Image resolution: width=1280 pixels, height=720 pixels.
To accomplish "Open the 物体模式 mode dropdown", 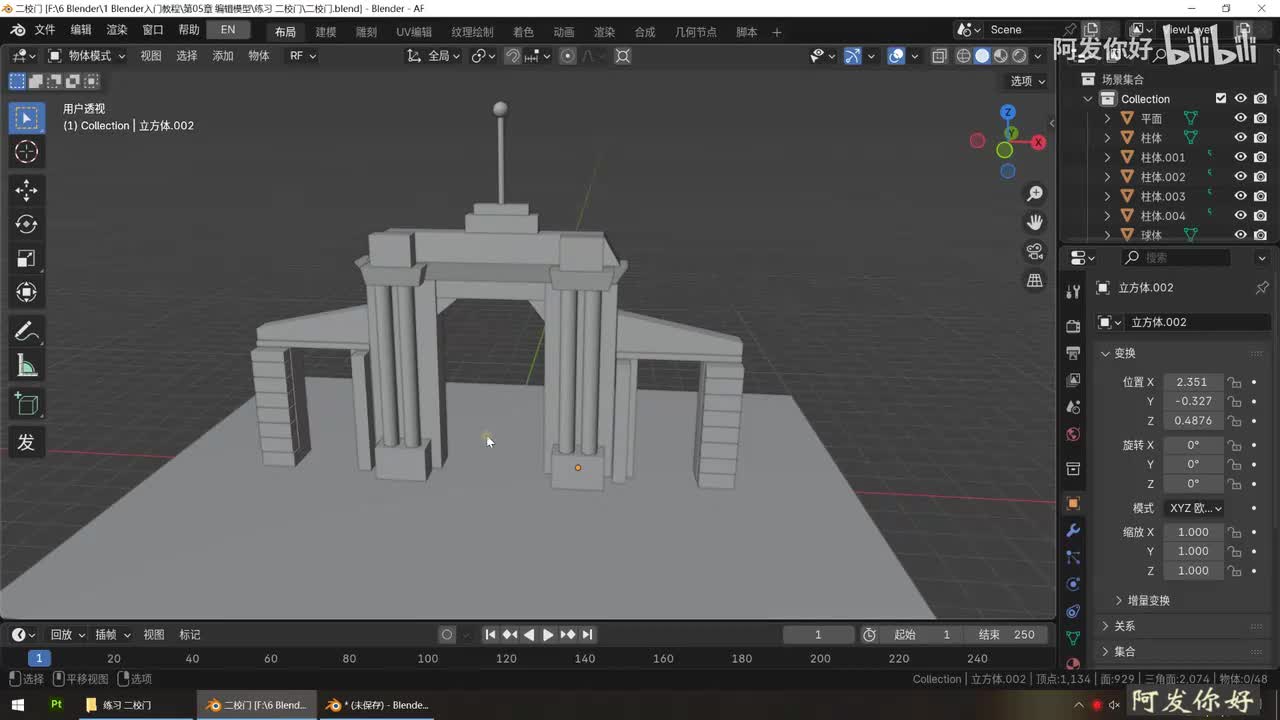I will pos(88,56).
